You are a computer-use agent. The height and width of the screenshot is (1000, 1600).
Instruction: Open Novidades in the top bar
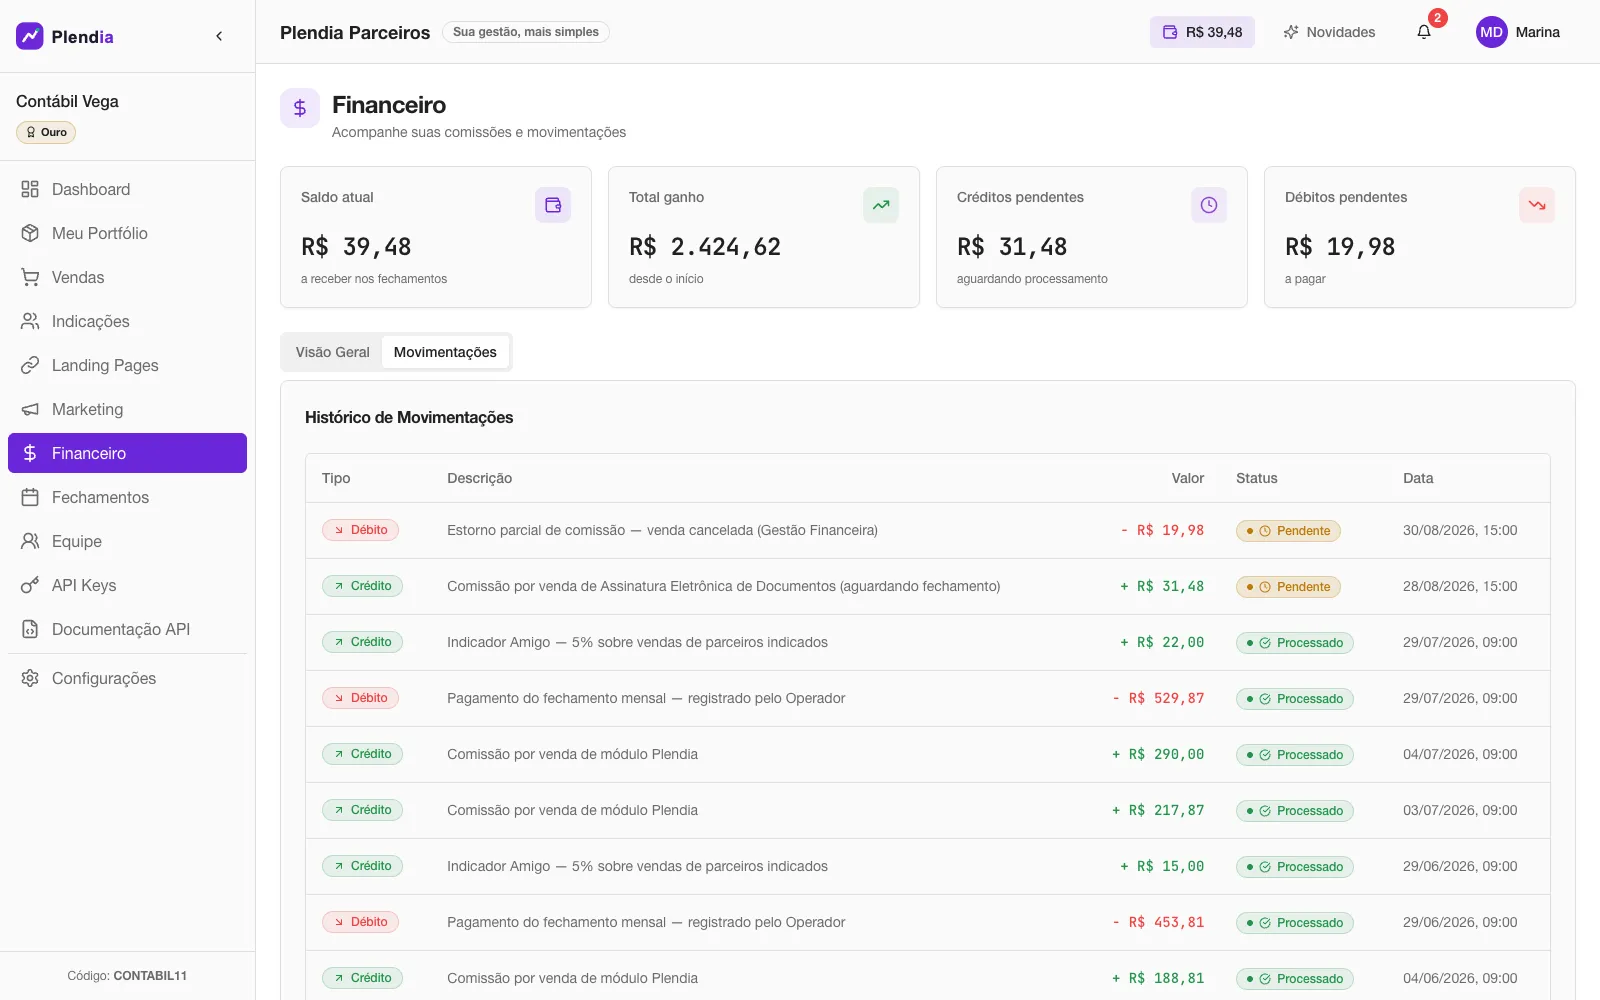click(x=1329, y=32)
